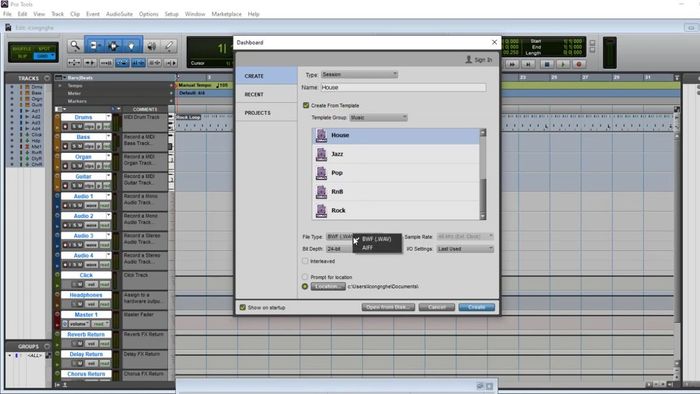Select Prompt for location radio button
The height and width of the screenshot is (394, 700).
coord(305,277)
